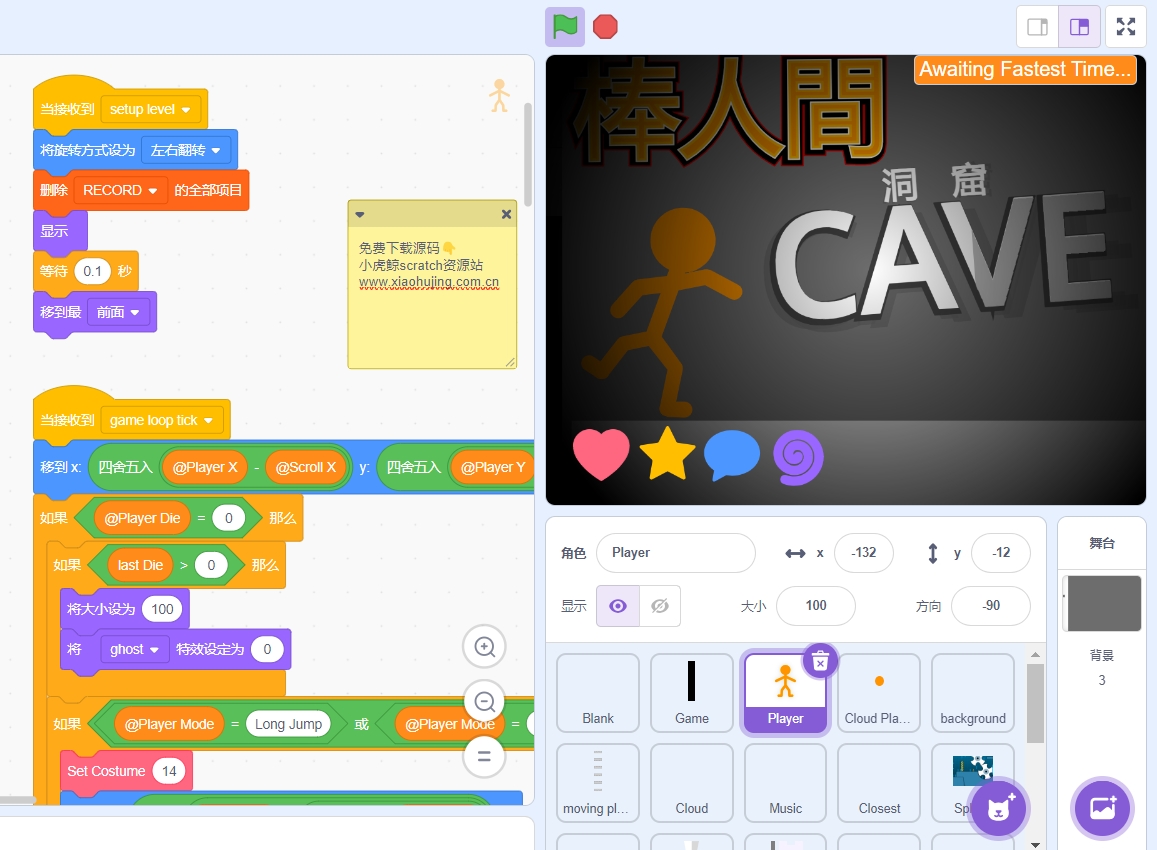
Task: Open the RECORD list dropdown
Action: click(120, 190)
